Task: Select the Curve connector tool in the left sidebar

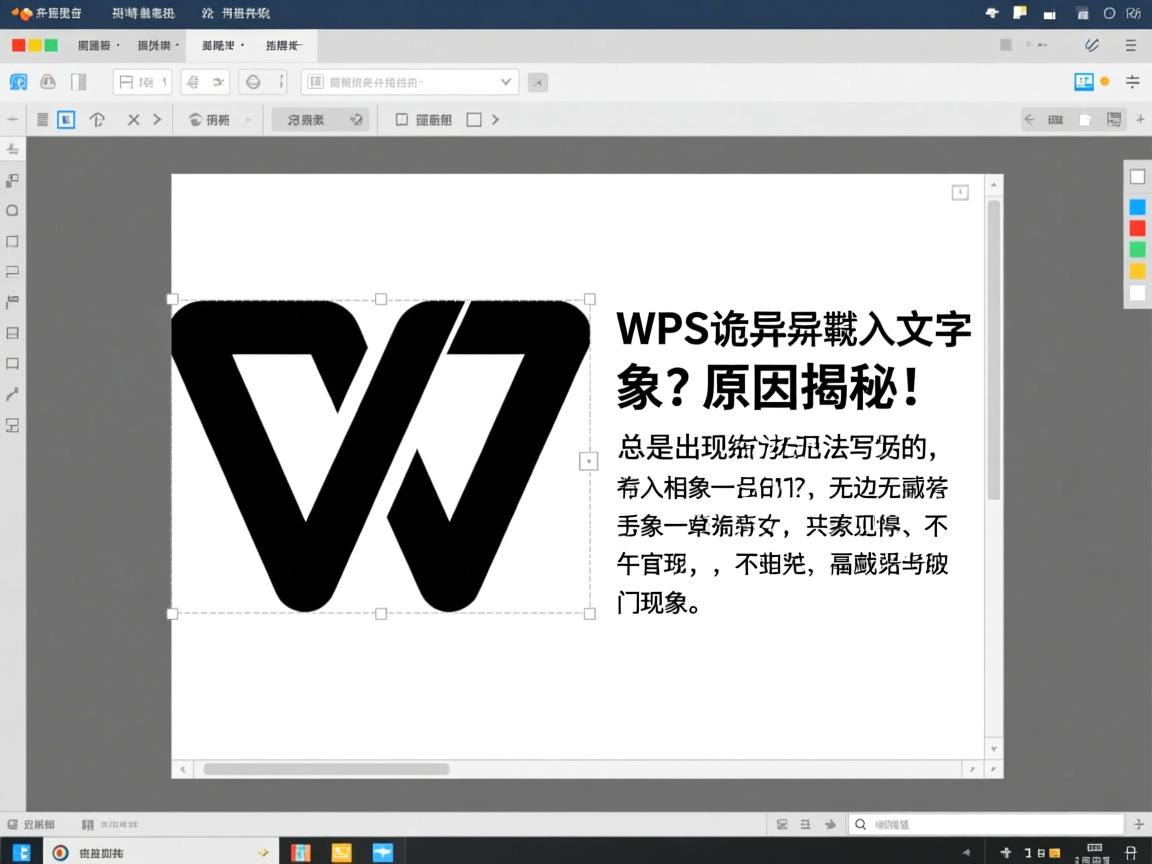Action: tap(12, 393)
